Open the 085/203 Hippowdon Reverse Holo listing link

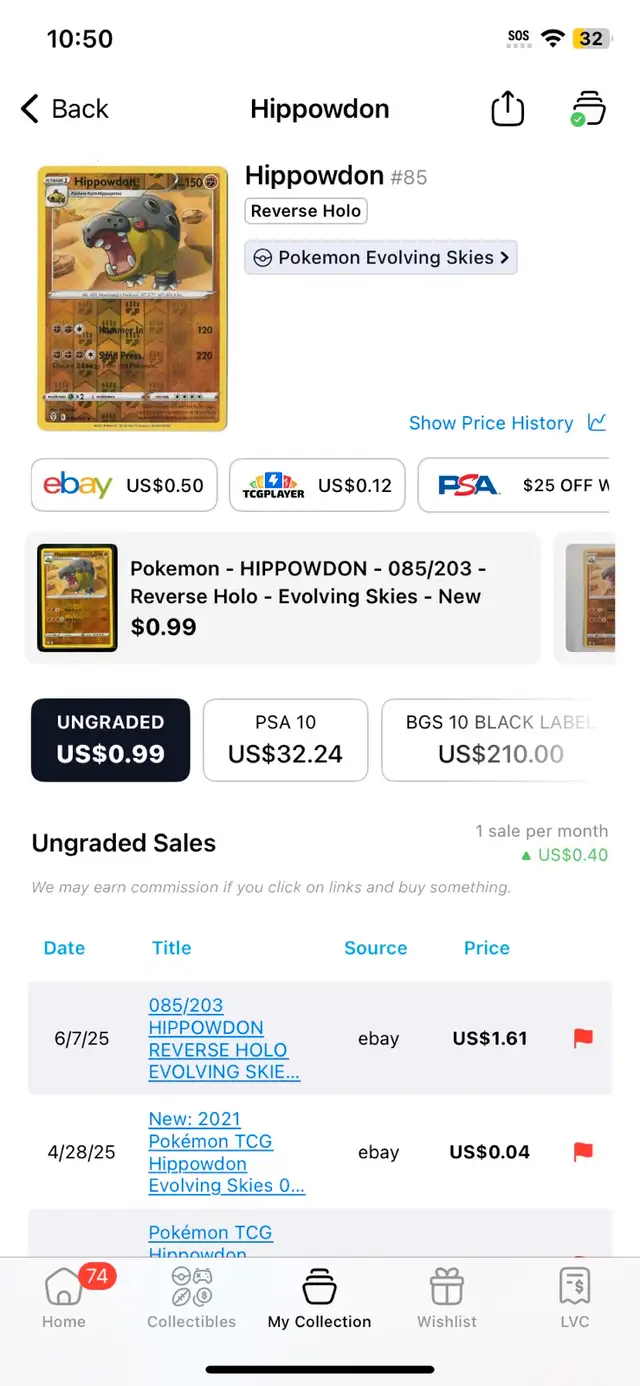pos(224,1038)
